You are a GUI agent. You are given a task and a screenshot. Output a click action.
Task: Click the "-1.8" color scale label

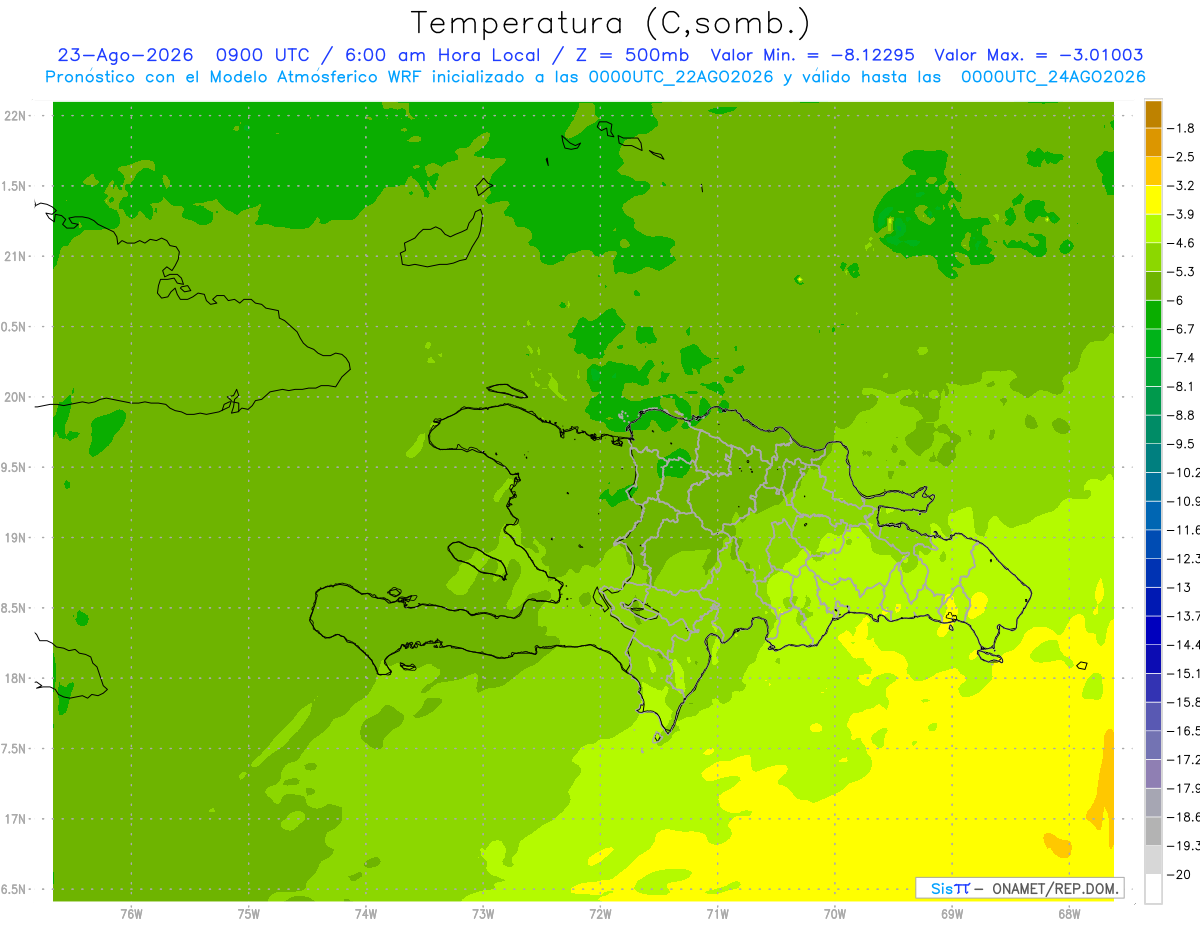click(x=1183, y=128)
